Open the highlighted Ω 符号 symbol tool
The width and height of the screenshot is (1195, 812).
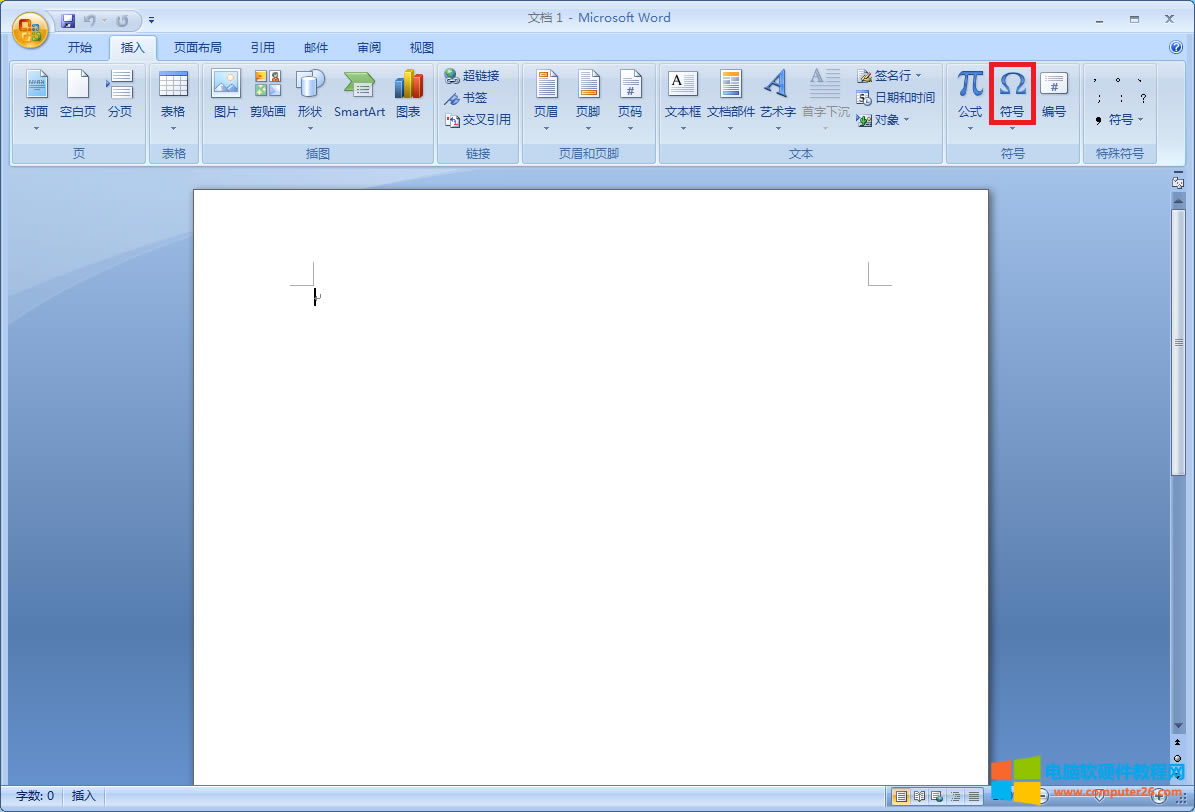point(1012,92)
